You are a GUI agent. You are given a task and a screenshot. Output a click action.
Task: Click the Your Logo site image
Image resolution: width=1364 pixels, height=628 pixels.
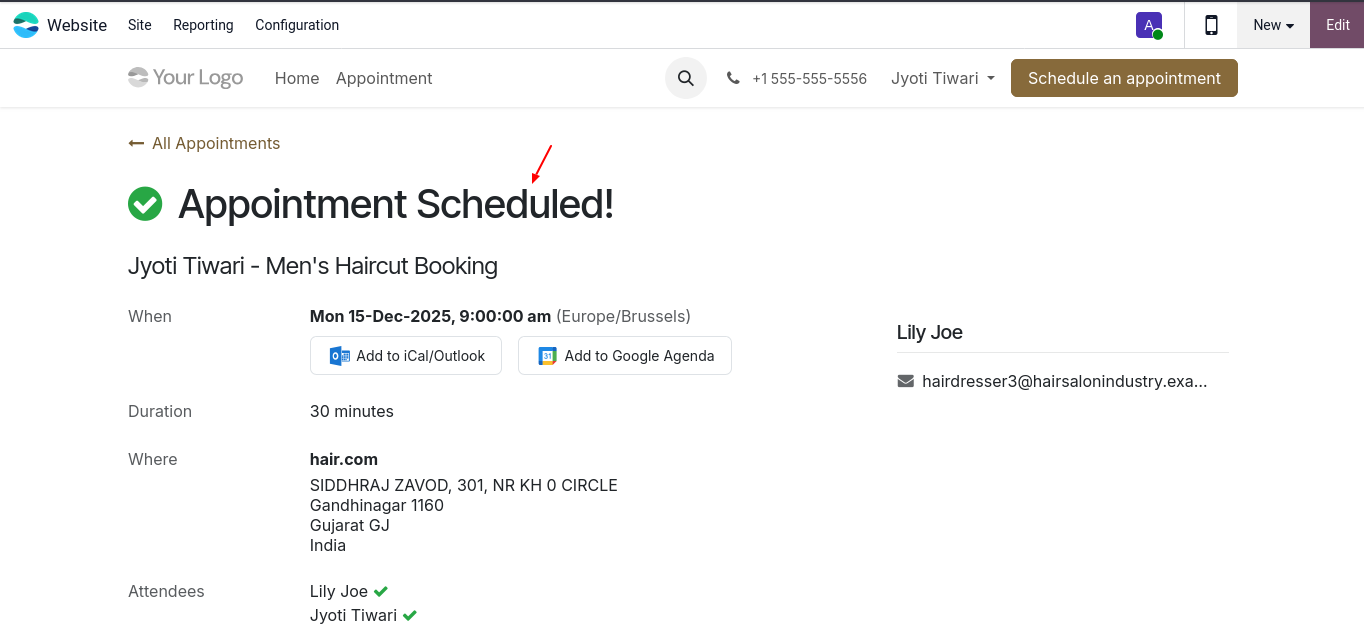[186, 78]
